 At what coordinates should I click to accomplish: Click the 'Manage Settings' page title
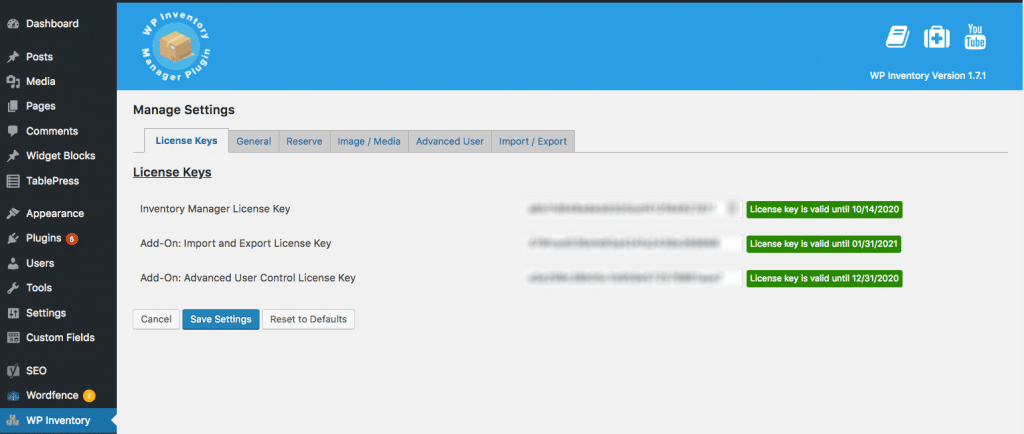[184, 110]
